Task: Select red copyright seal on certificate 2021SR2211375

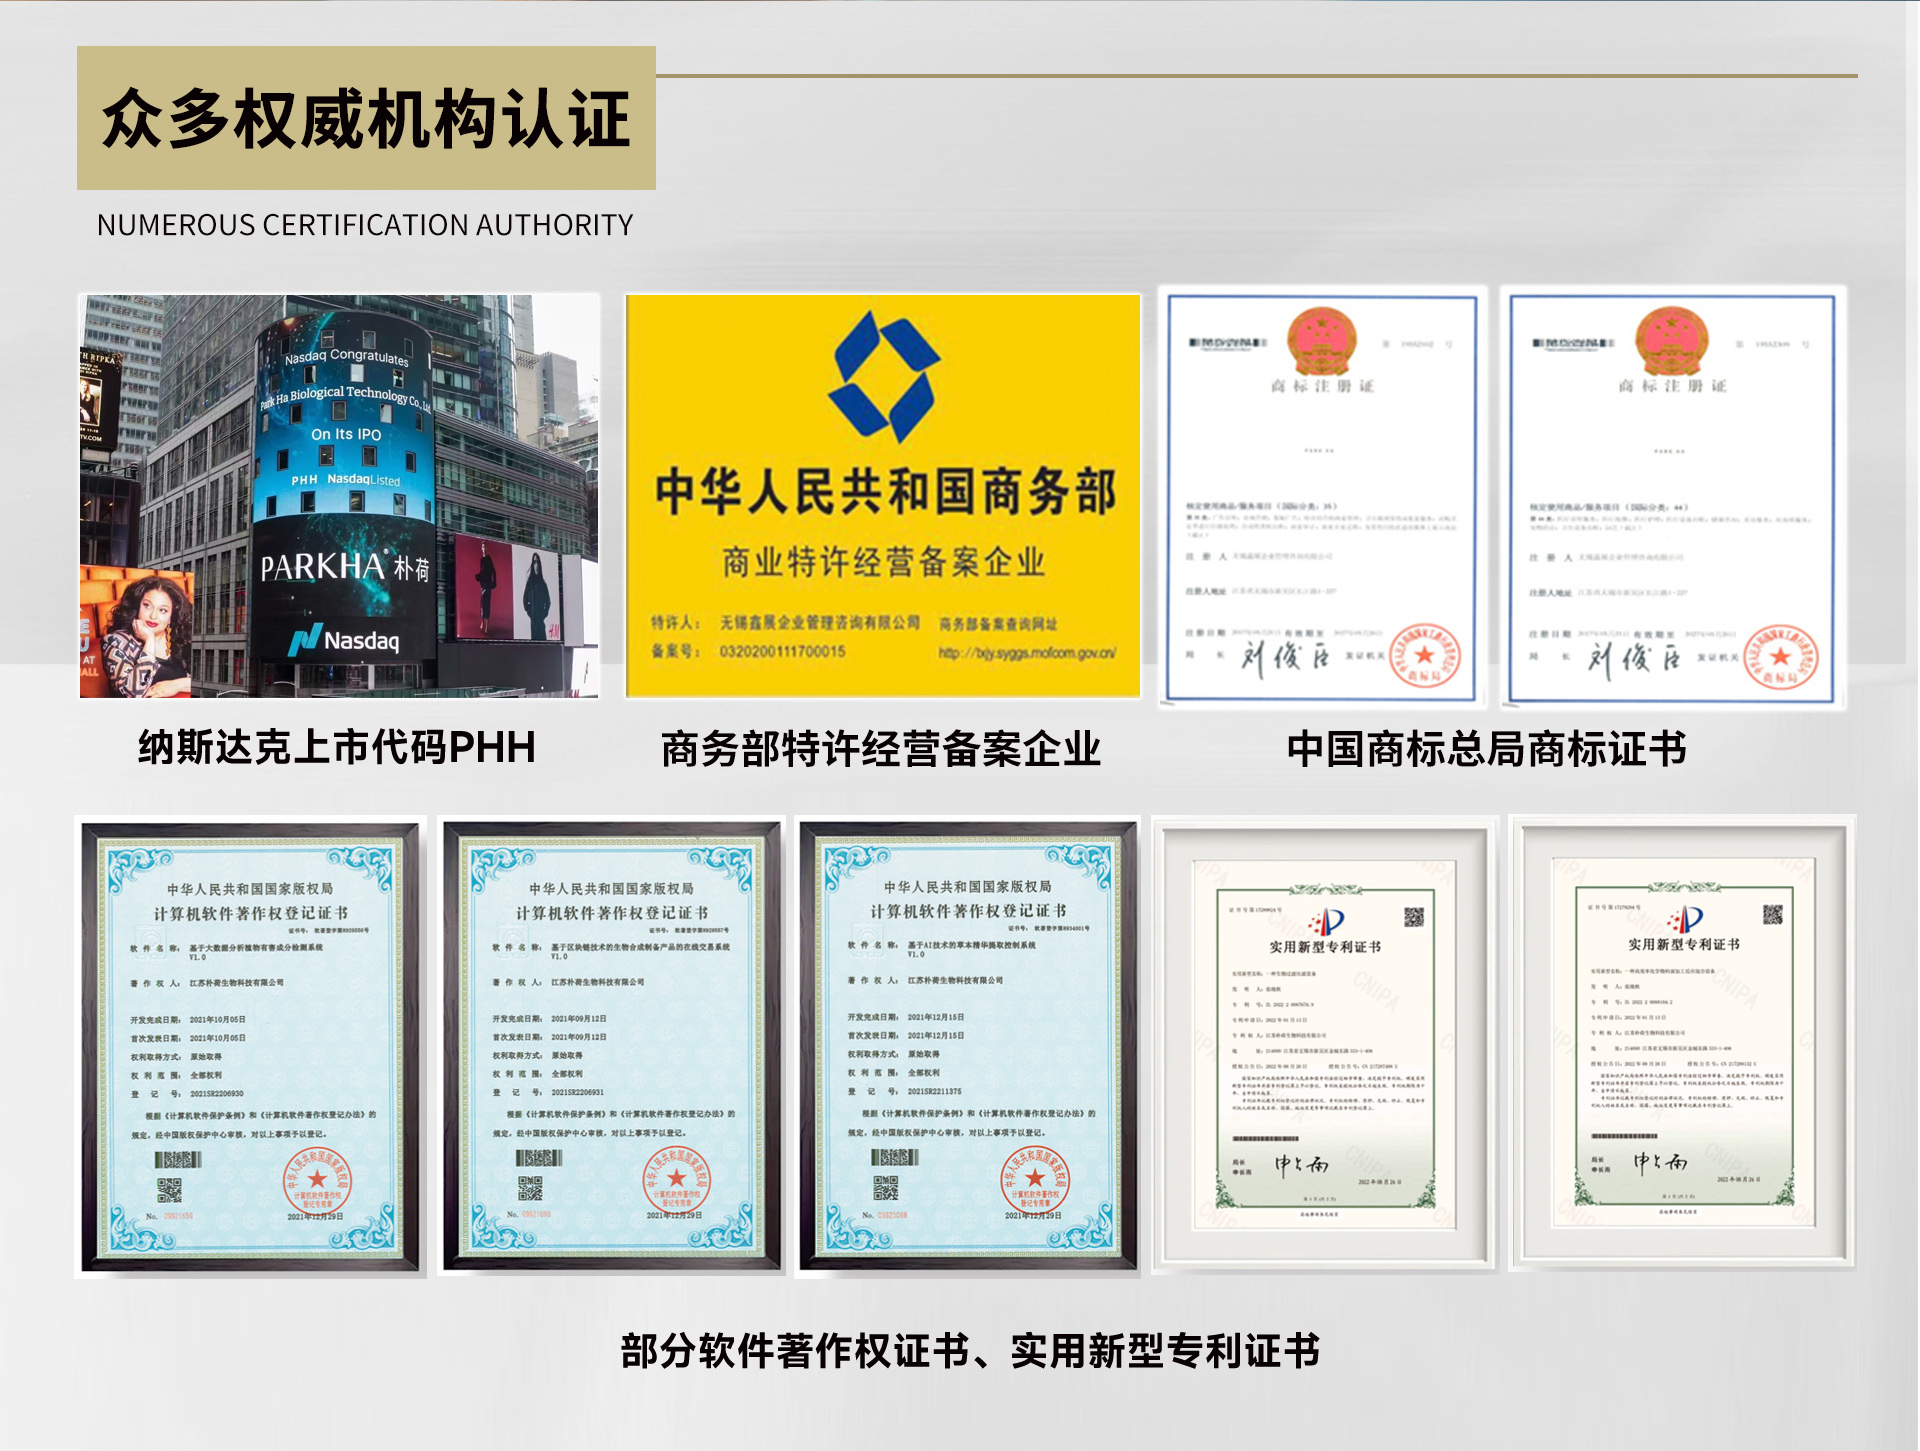Action: coord(1035,1179)
